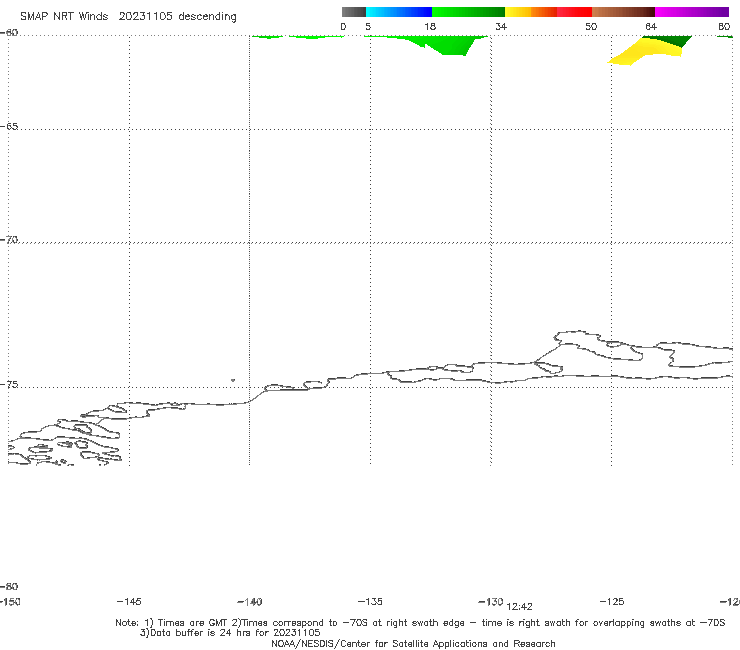Click the large green wind swath patch
The image size is (740, 650).
click(448, 45)
